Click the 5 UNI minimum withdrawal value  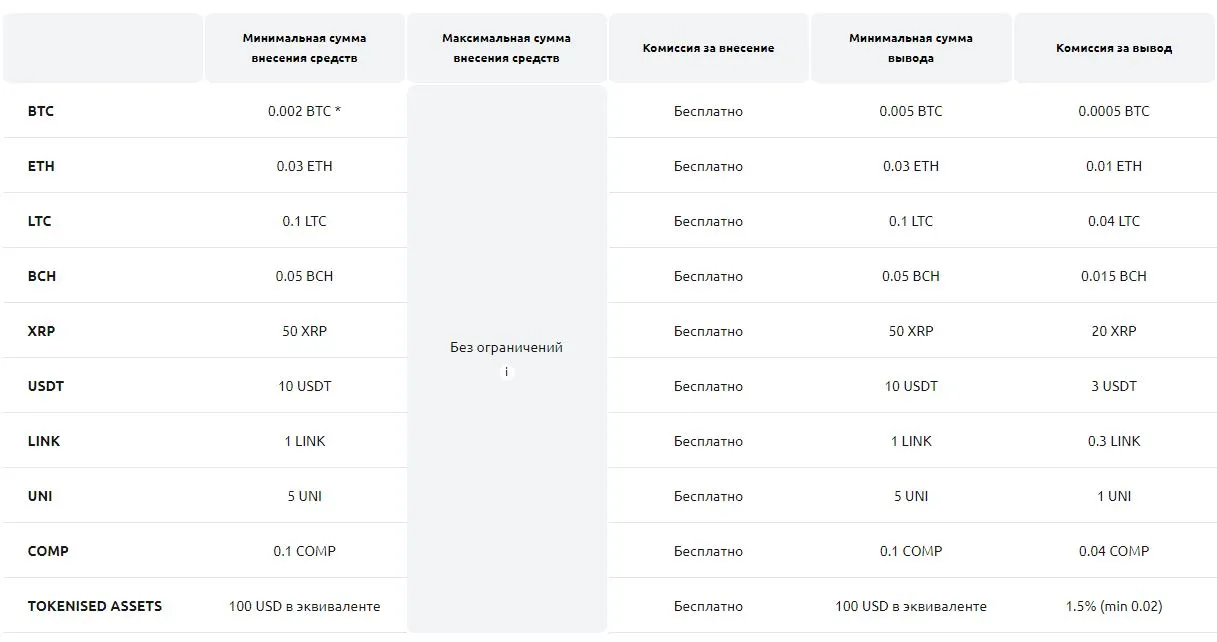(911, 496)
